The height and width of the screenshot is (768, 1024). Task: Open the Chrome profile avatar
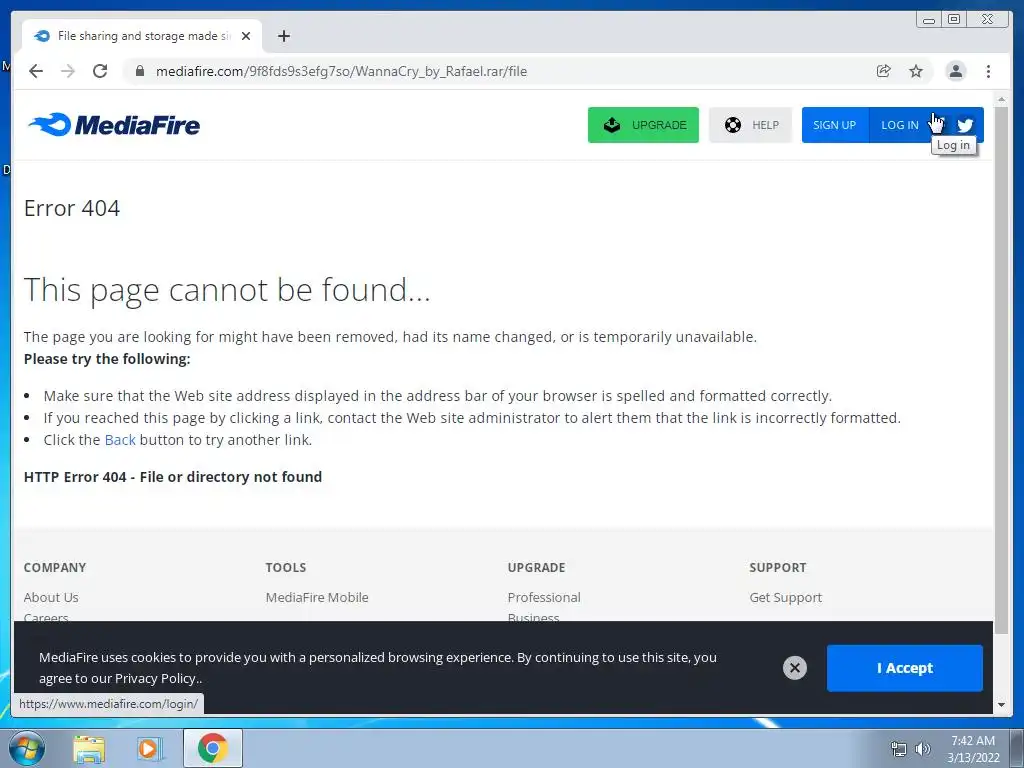[955, 71]
